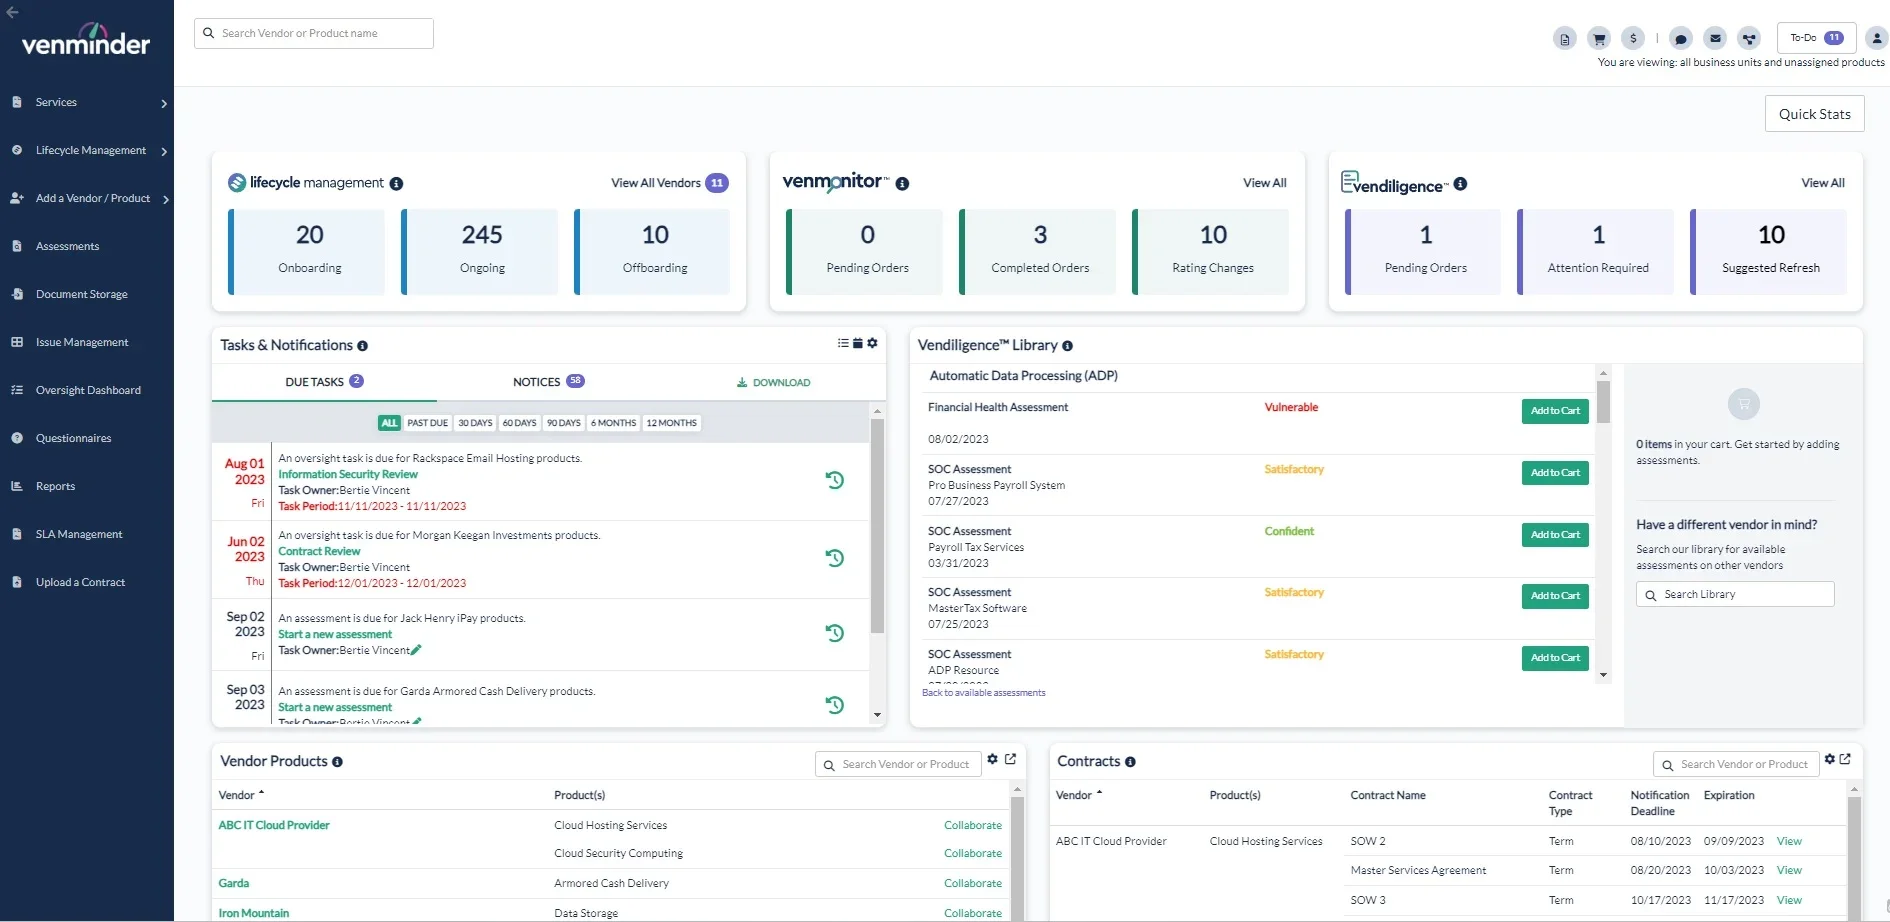Open the messages chat bubble icon
Screen dimensions: 1890x922
point(1681,38)
